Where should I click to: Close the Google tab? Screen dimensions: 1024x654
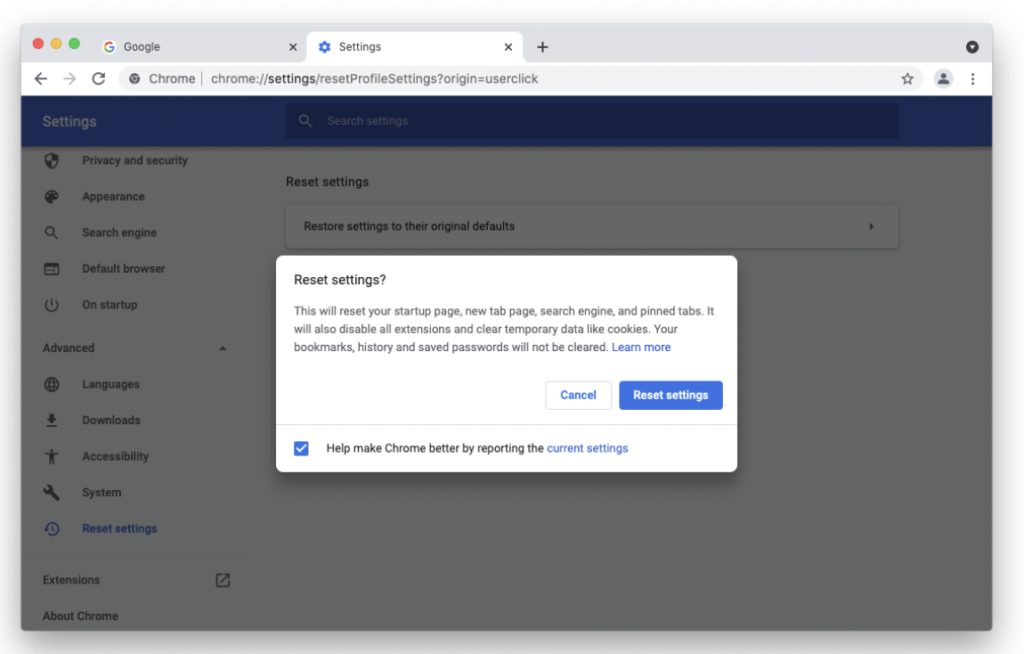(293, 47)
